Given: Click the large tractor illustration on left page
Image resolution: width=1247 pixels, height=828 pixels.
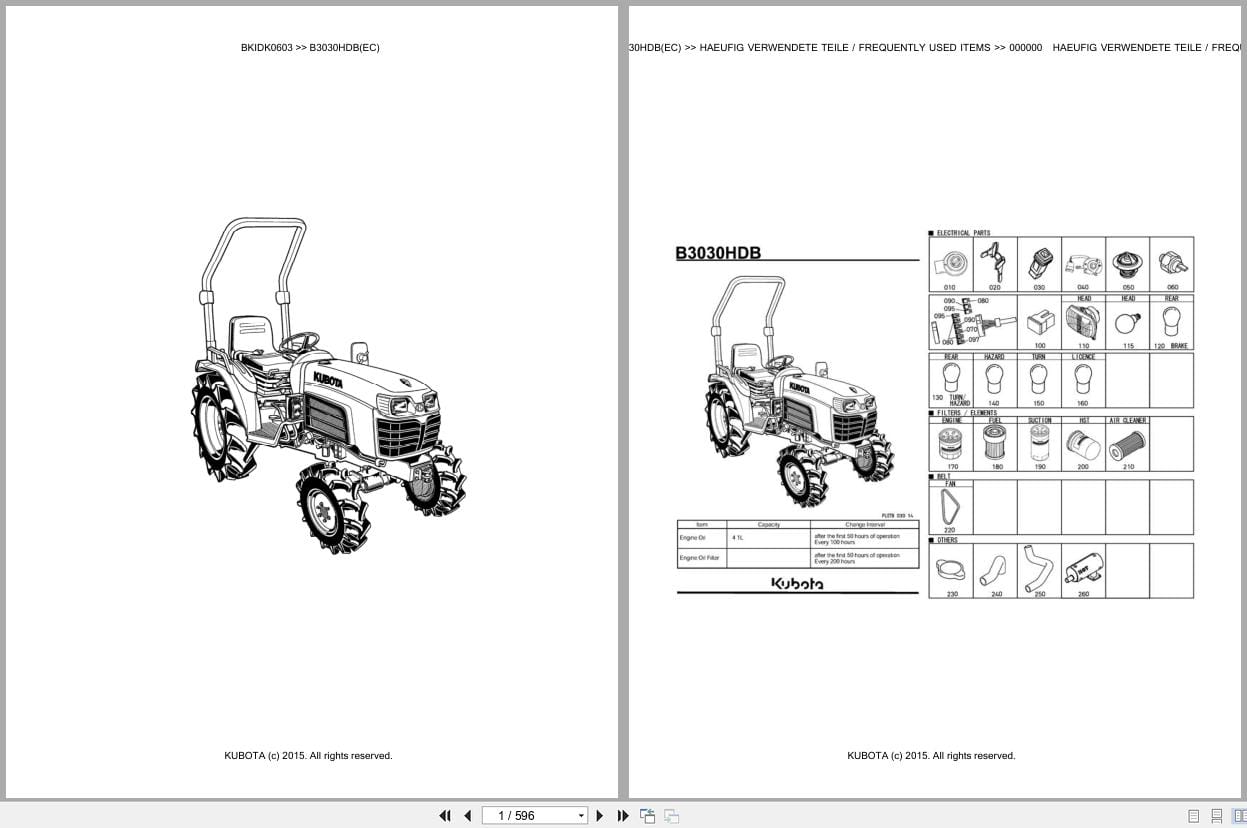Looking at the screenshot, I should pyautogui.click(x=329, y=386).
